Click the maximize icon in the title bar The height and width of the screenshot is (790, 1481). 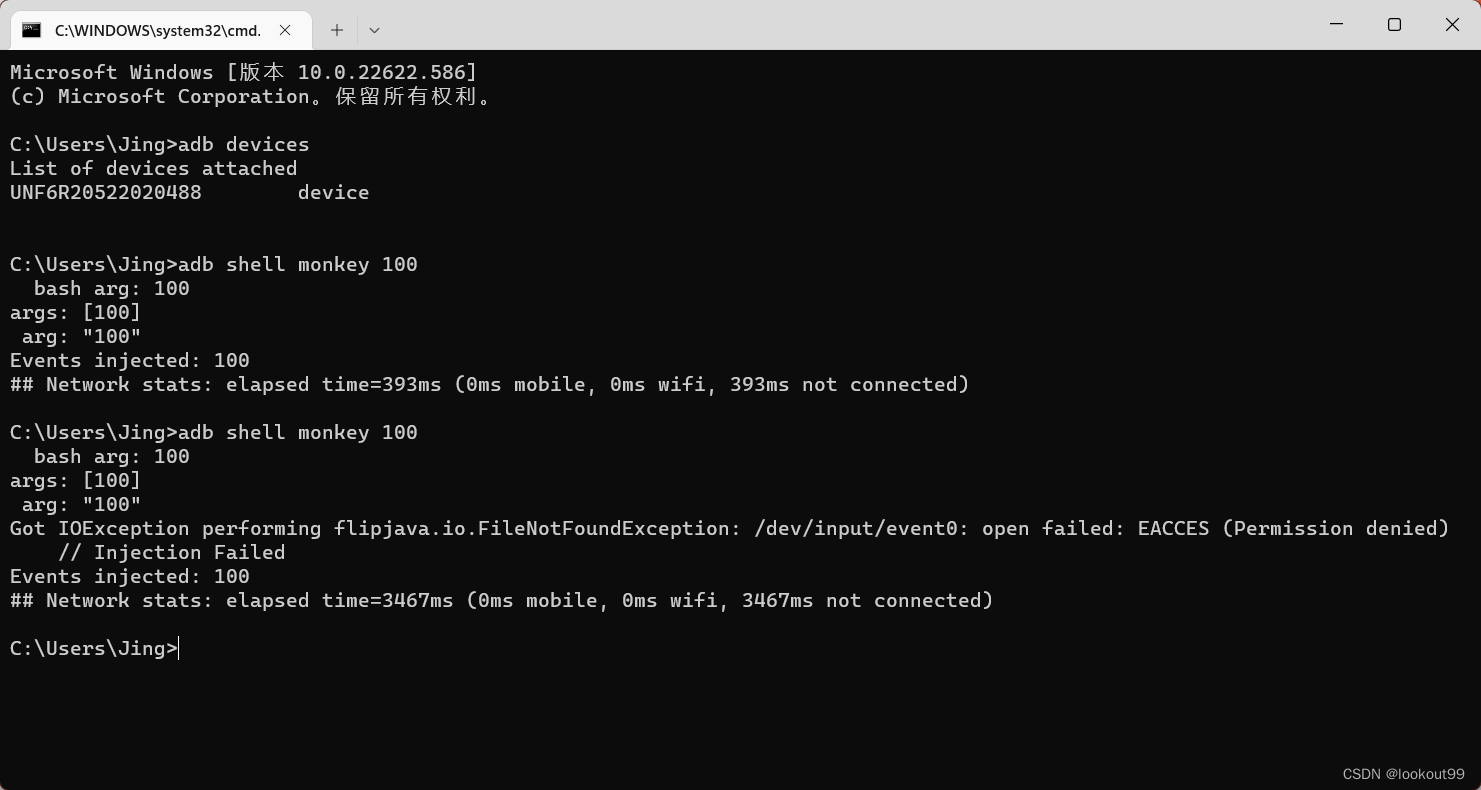click(1394, 24)
